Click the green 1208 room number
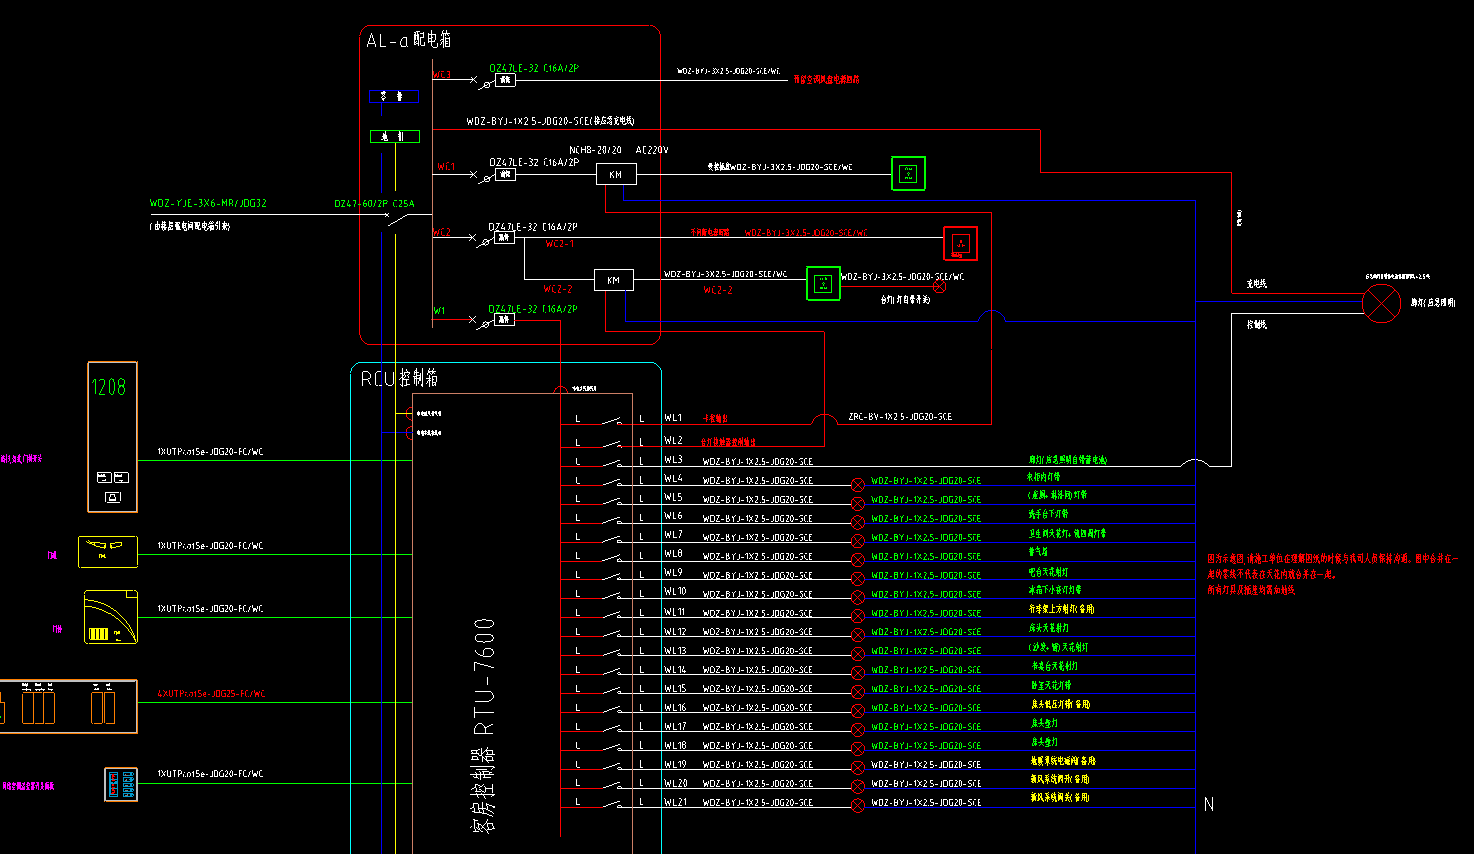1474x854 pixels. [109, 387]
